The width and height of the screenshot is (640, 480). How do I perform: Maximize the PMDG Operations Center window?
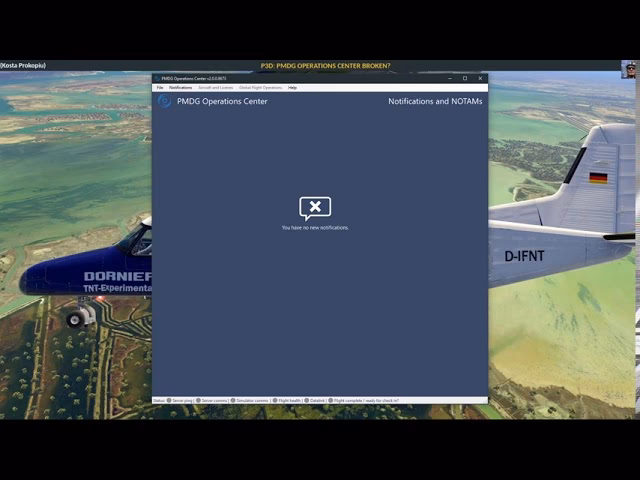465,78
